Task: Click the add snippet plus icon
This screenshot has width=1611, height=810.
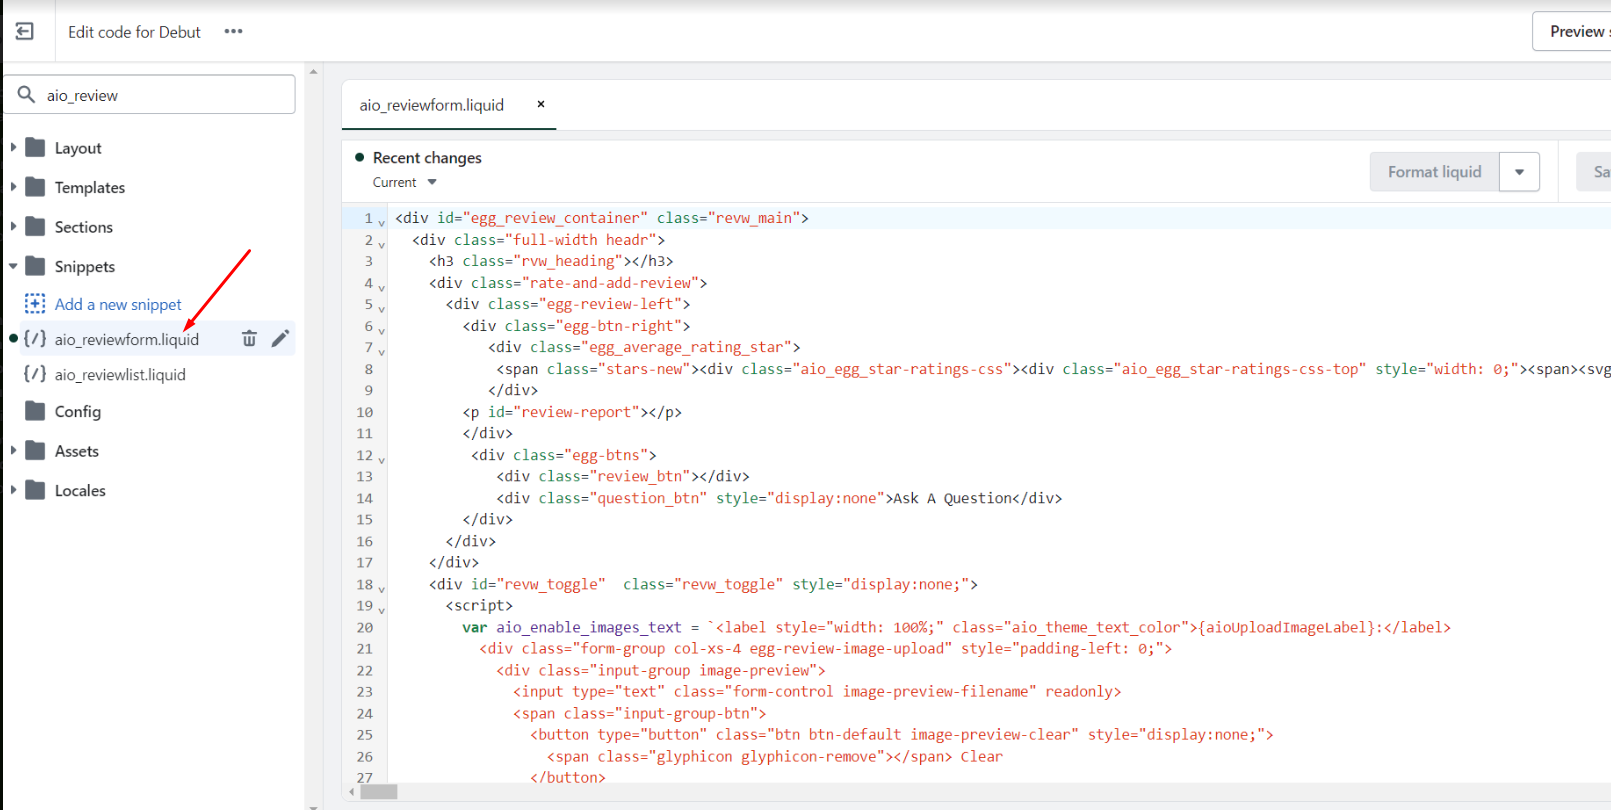Action: (35, 303)
